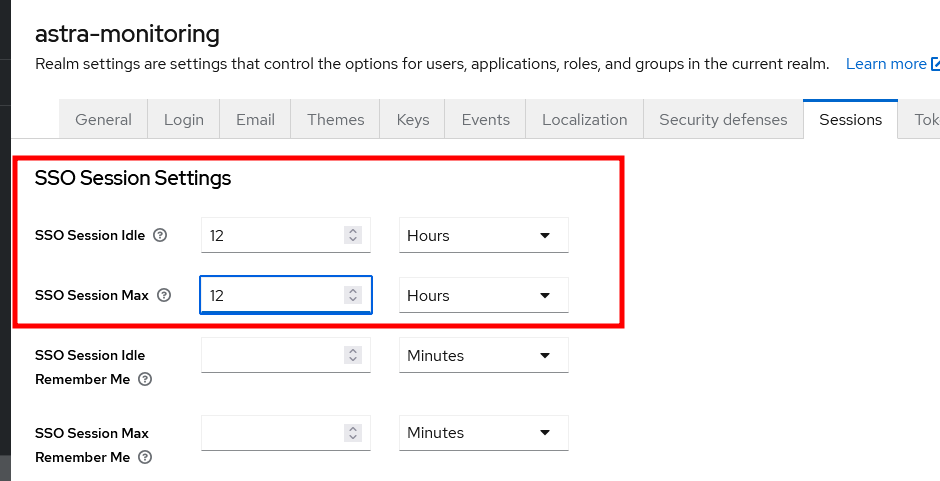Screen dimensions: 940x481
Task: Click stepper in SSO Session Max Remember Me
Action: [352, 433]
